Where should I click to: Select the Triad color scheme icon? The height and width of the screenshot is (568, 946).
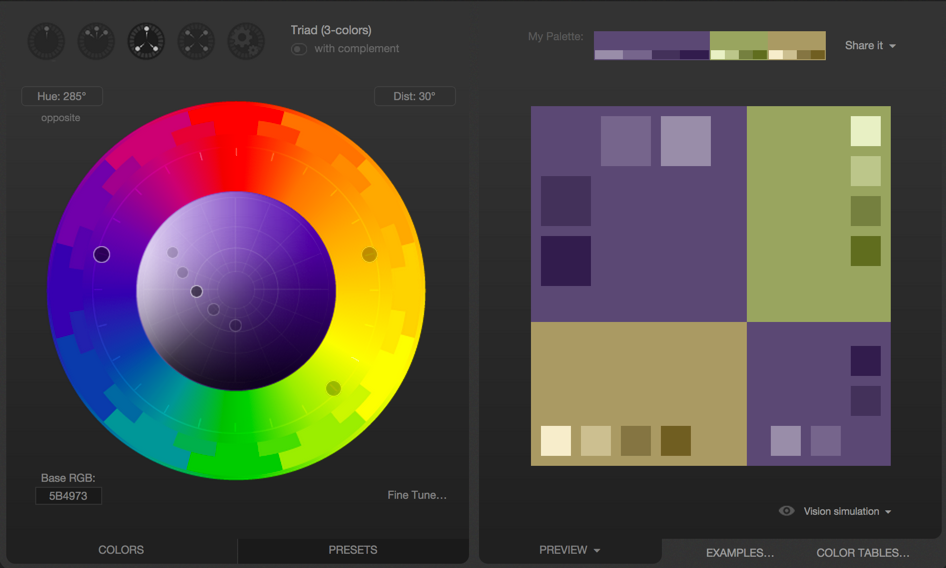(x=146, y=42)
